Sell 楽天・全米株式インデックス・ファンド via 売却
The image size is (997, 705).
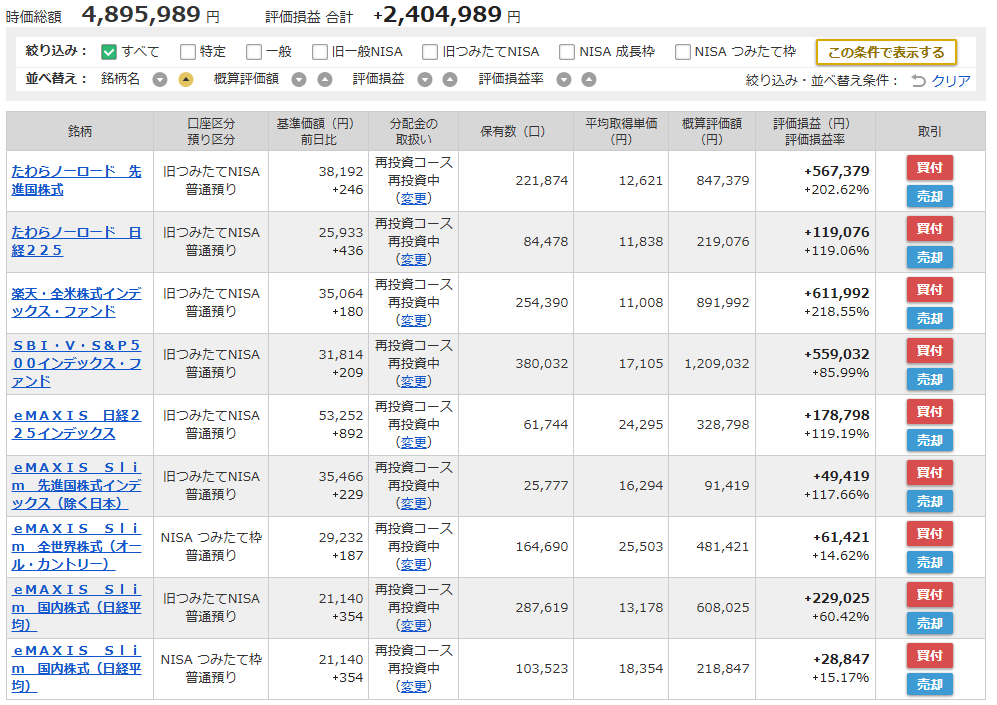tap(930, 319)
